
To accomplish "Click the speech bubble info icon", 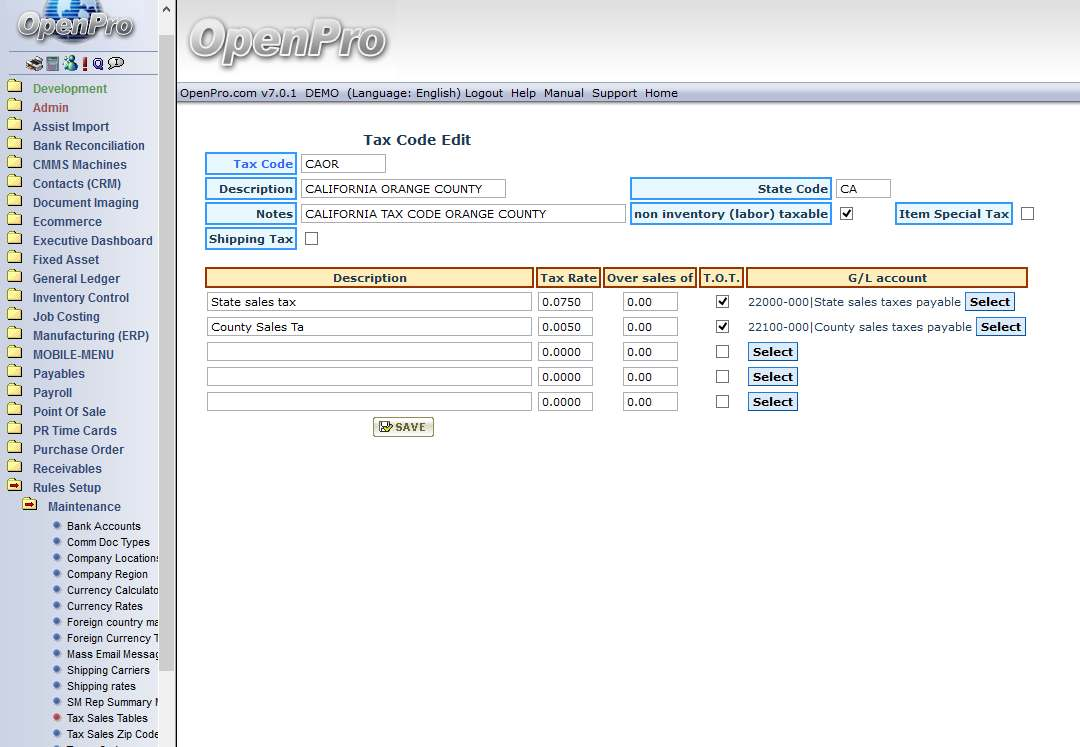I will (x=116, y=64).
